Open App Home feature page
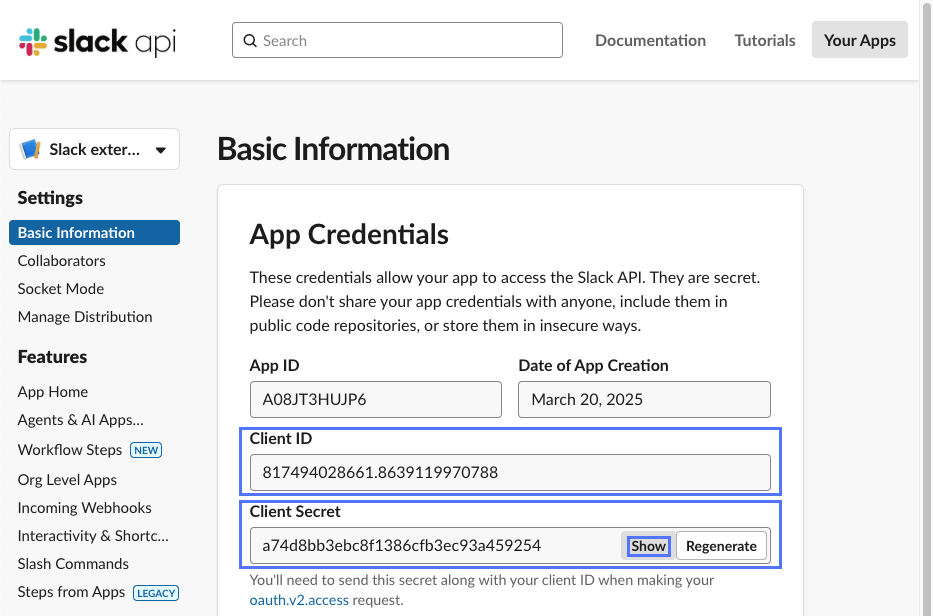933x616 pixels. (x=52, y=392)
